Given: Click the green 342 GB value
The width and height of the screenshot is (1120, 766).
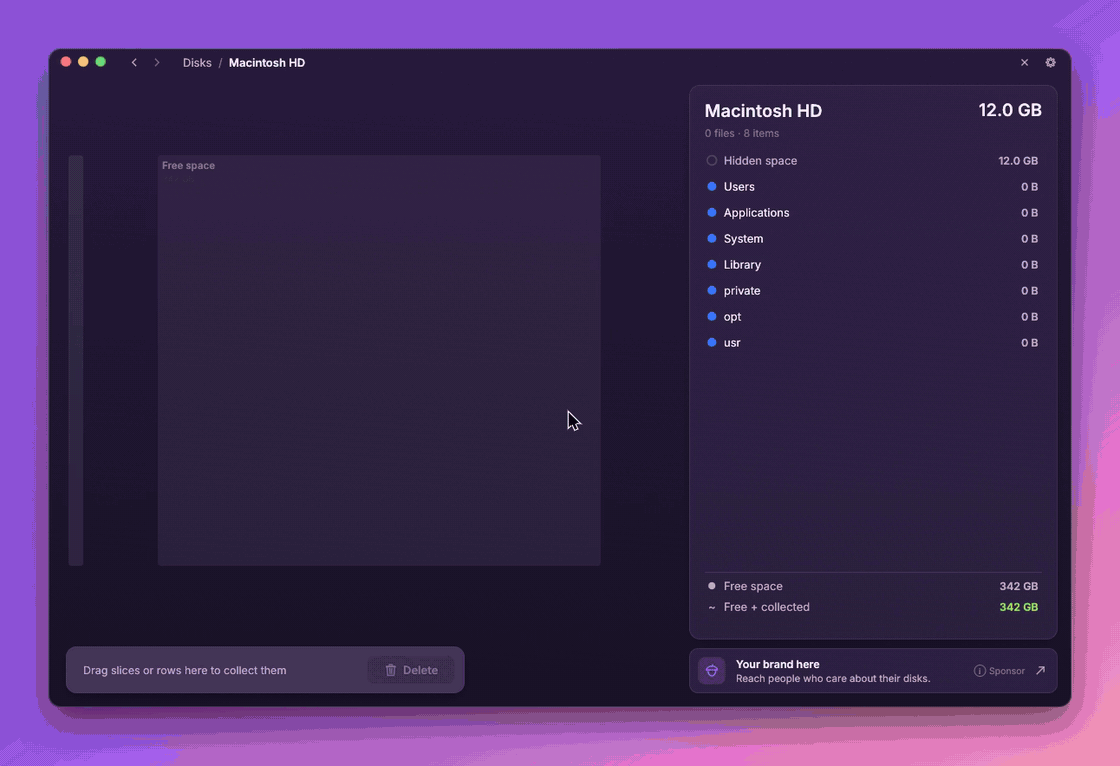Looking at the screenshot, I should 1019,607.
